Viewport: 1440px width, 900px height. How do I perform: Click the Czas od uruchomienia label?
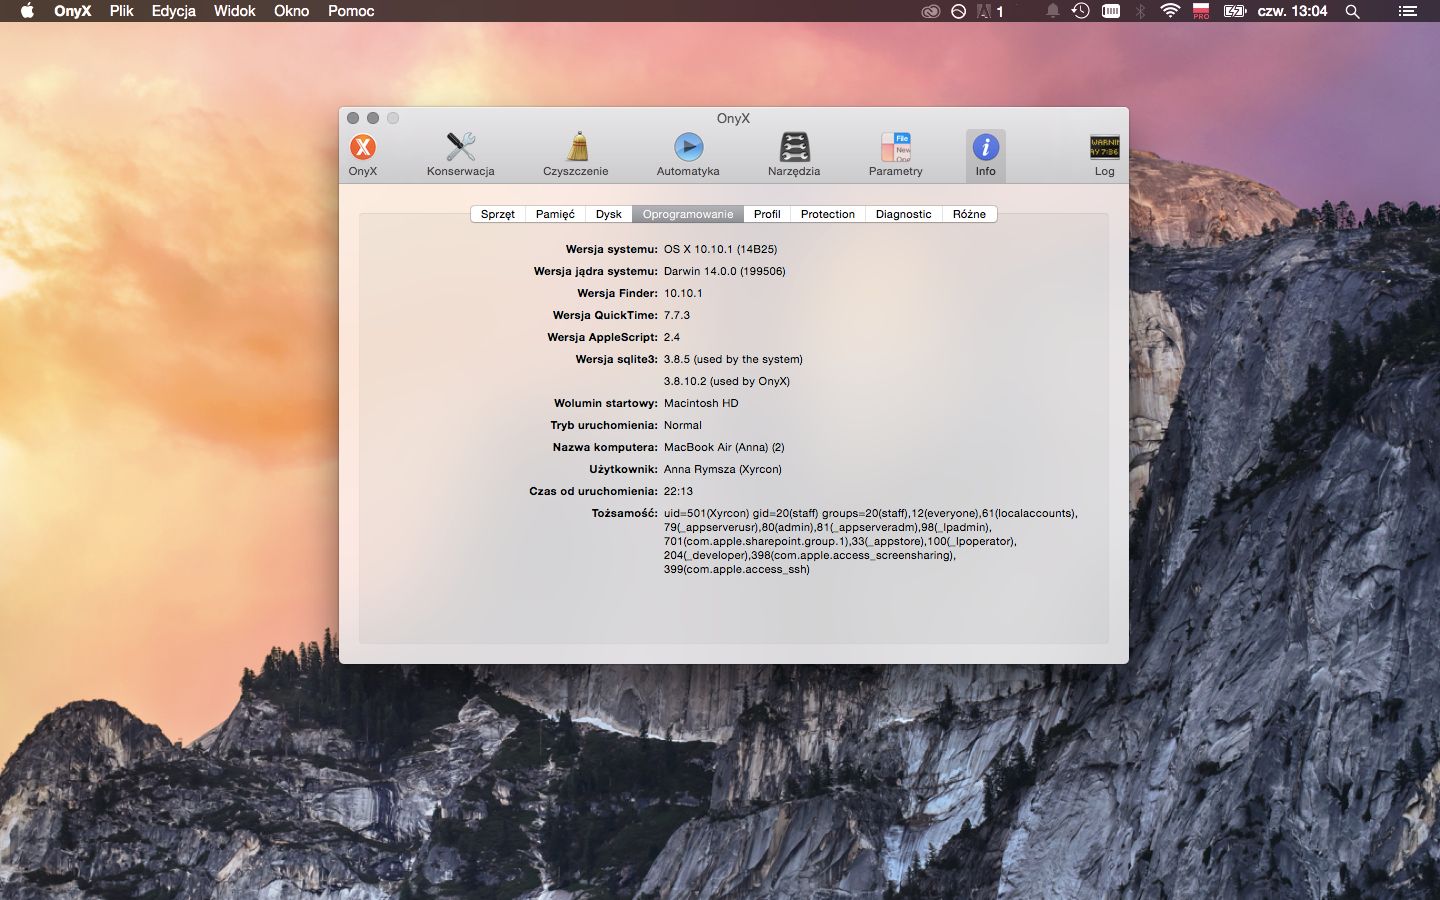(x=594, y=491)
